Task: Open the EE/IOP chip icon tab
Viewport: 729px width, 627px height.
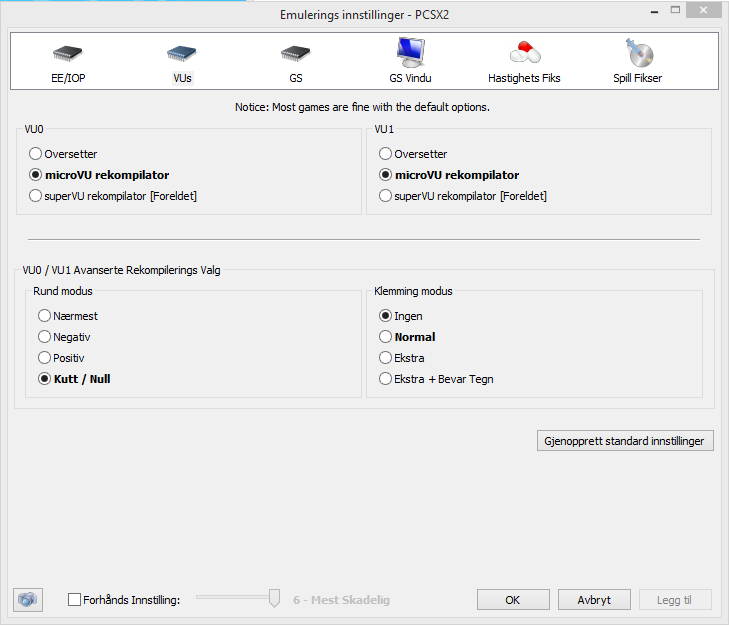Action: (x=67, y=53)
